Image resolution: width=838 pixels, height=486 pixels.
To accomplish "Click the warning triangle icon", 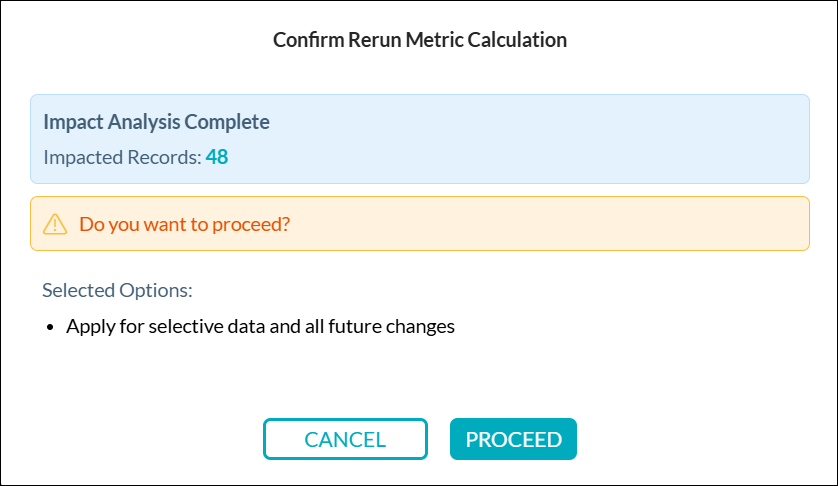I will (55, 224).
